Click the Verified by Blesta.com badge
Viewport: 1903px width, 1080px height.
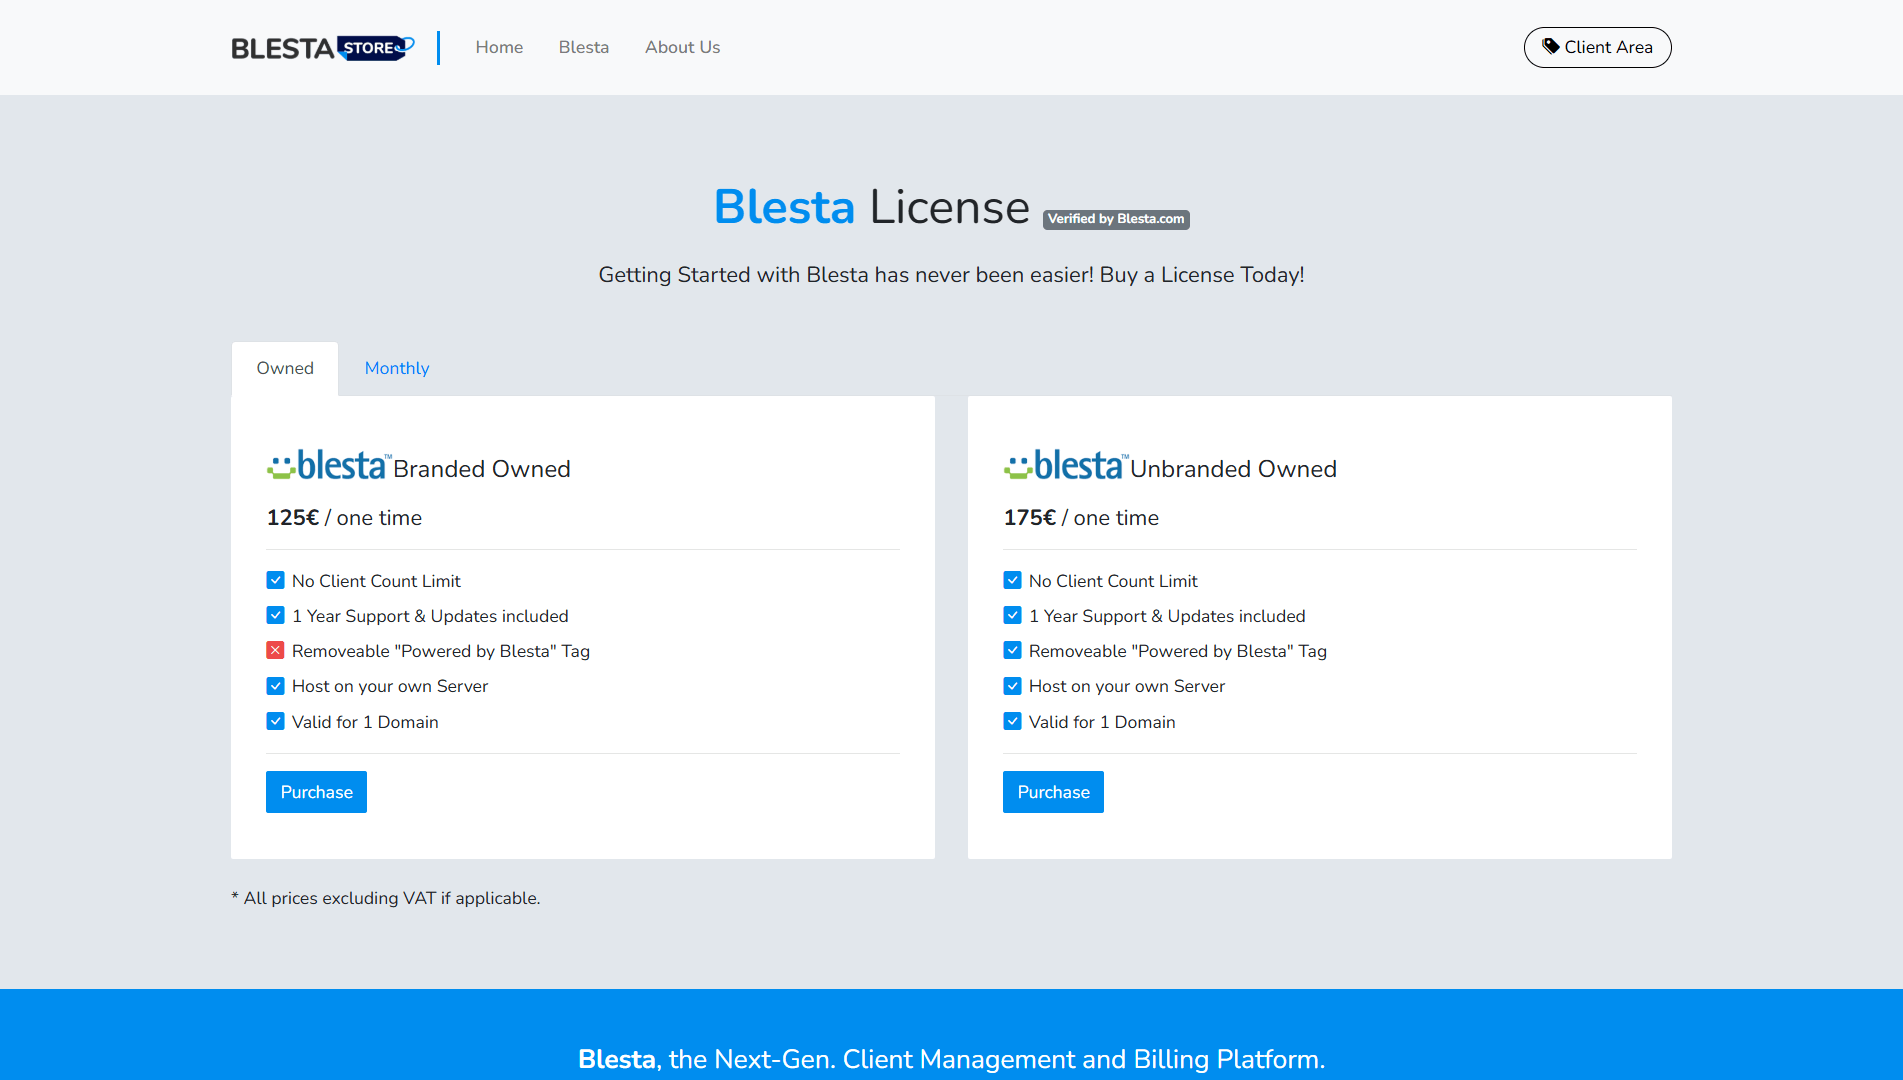[1116, 219]
